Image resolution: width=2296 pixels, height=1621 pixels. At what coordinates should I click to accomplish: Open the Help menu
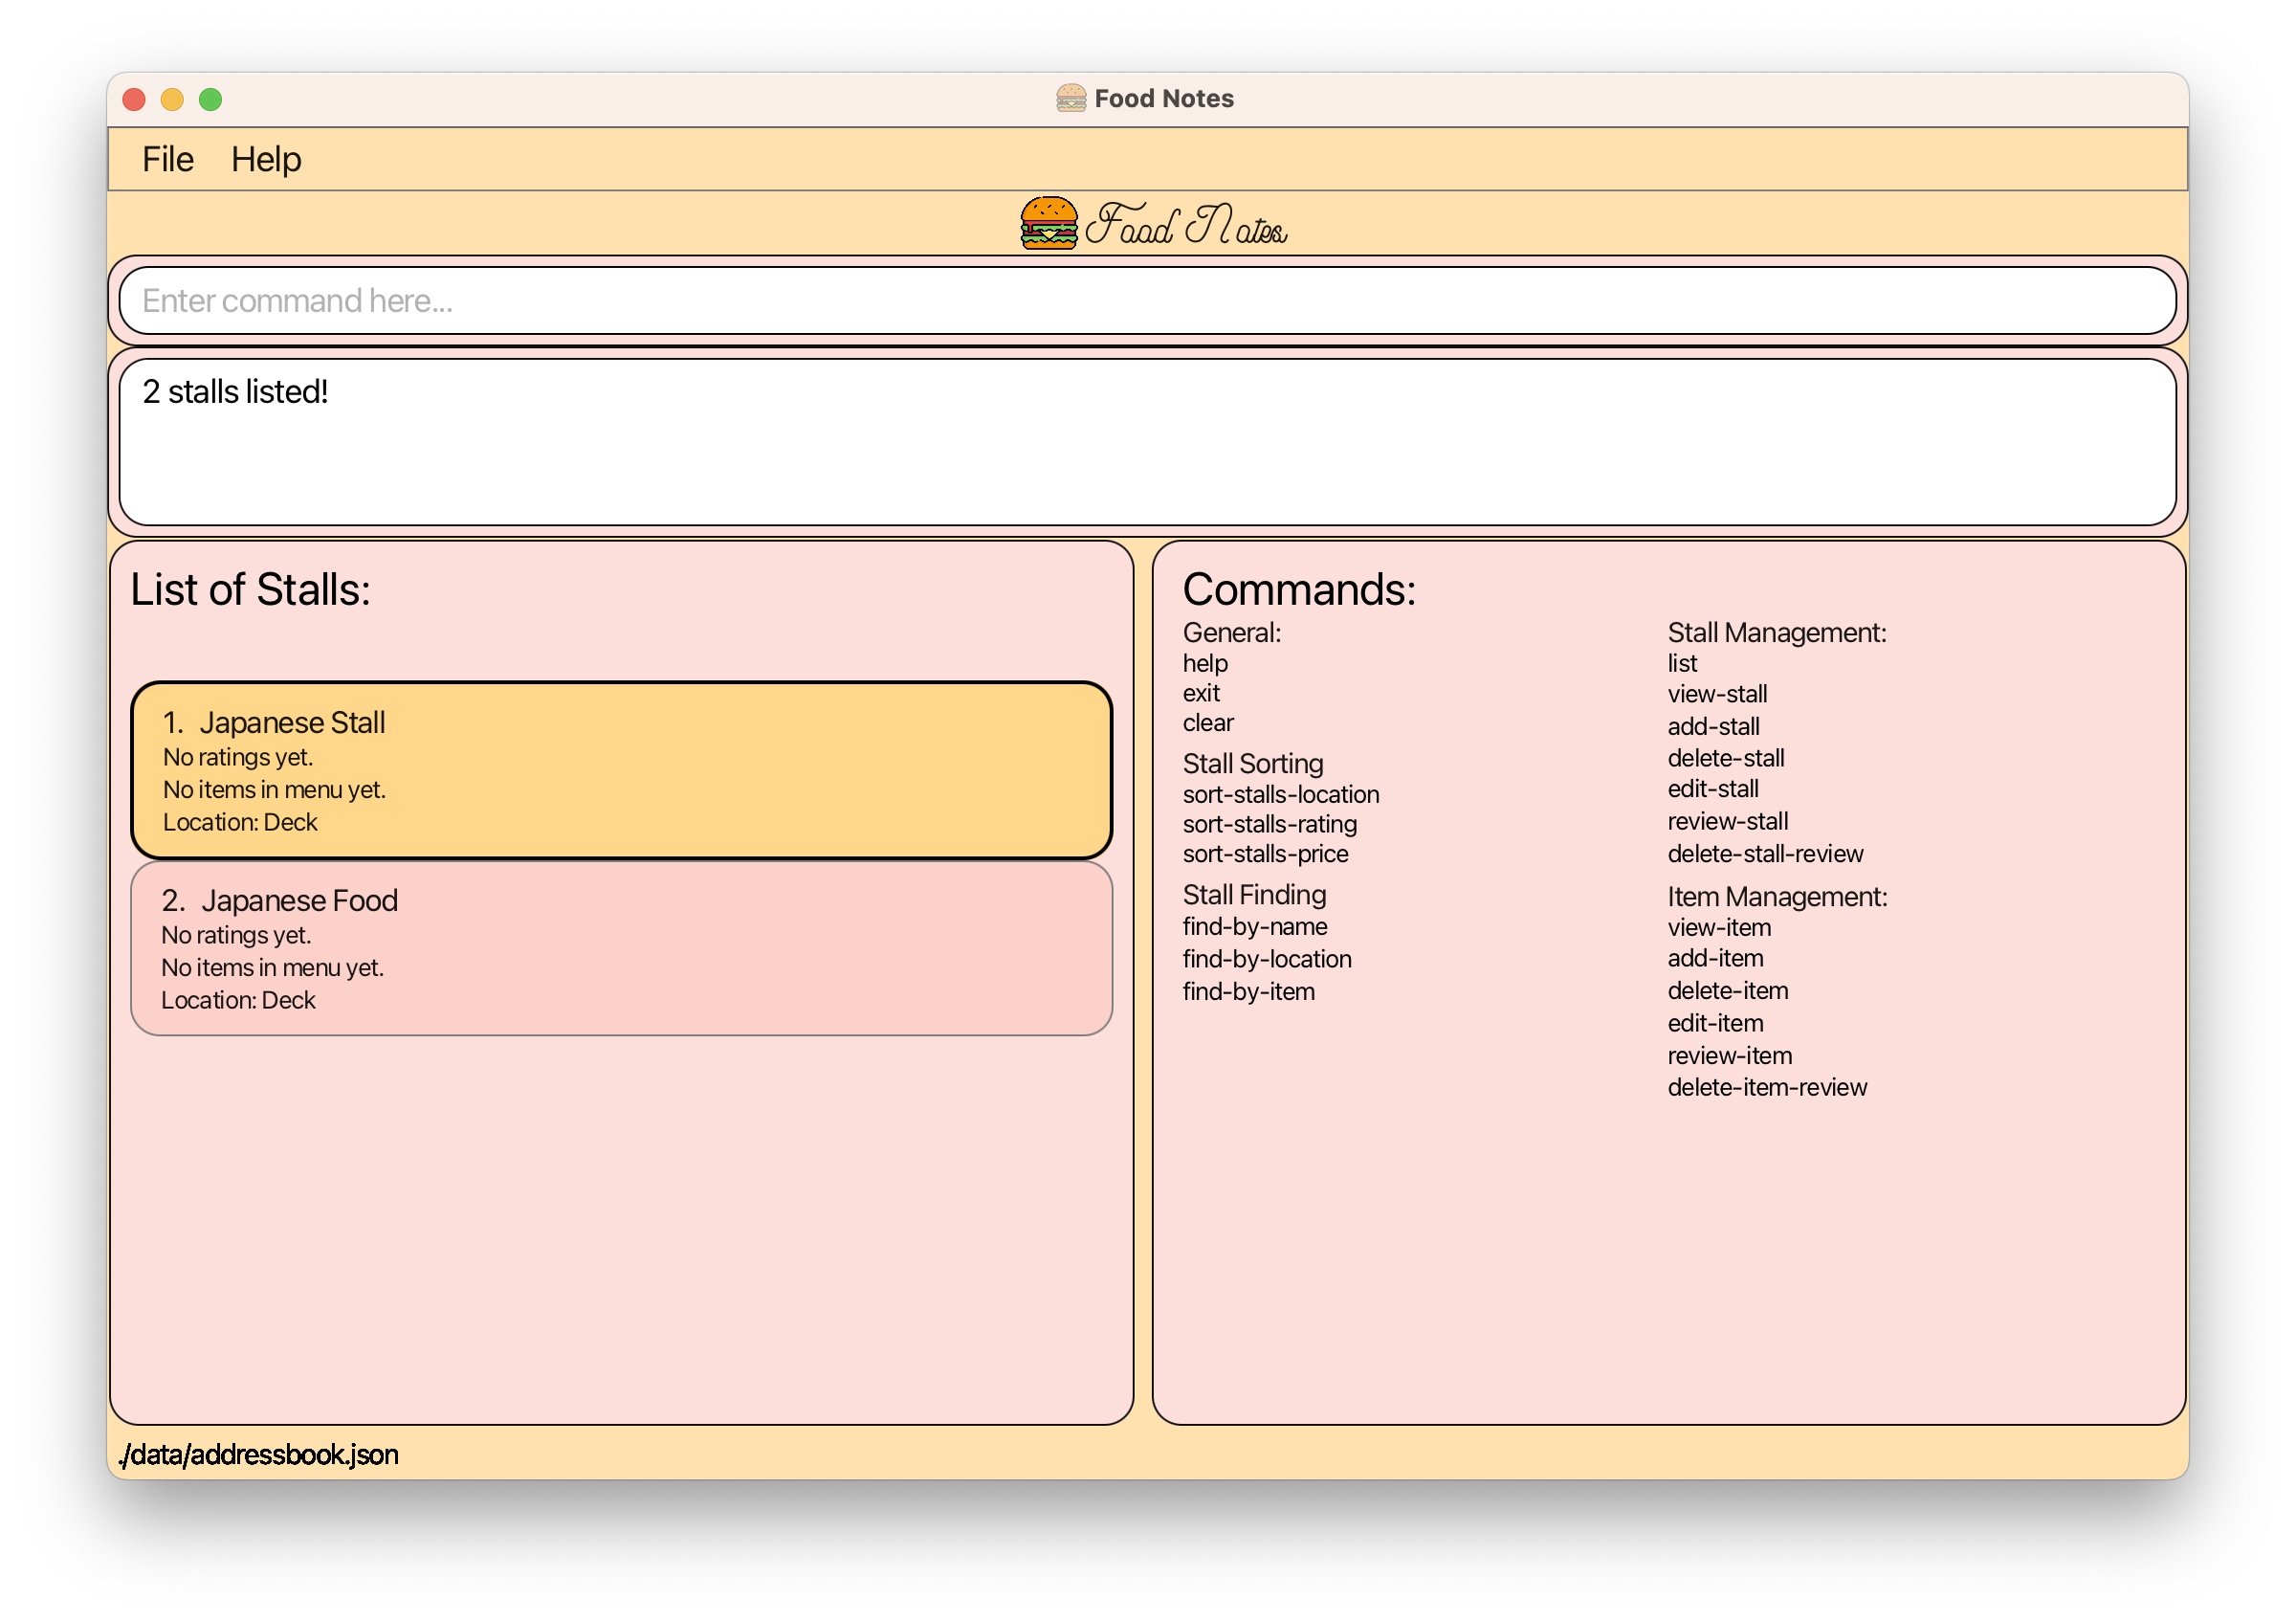[266, 159]
